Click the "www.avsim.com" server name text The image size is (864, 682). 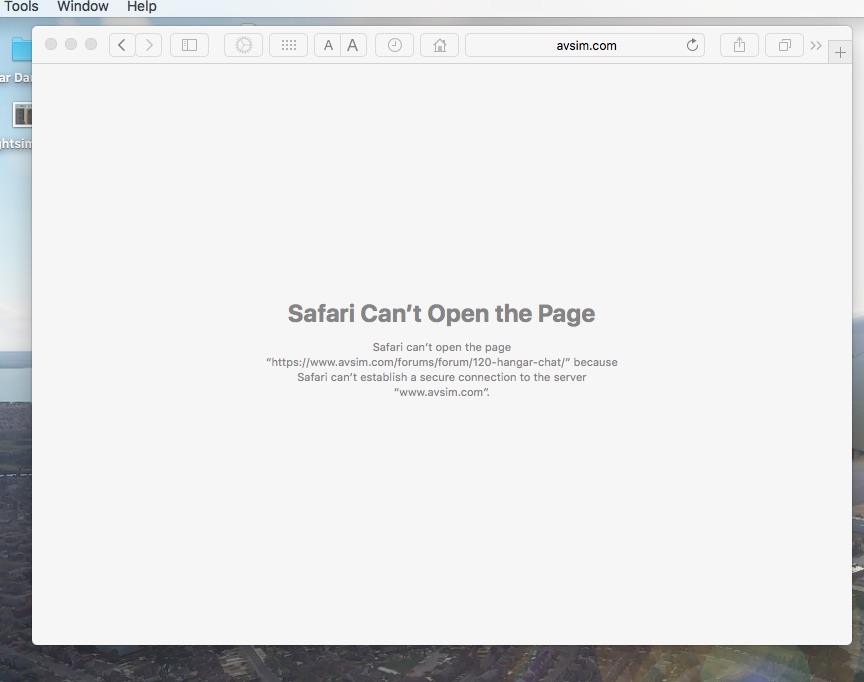[441, 392]
